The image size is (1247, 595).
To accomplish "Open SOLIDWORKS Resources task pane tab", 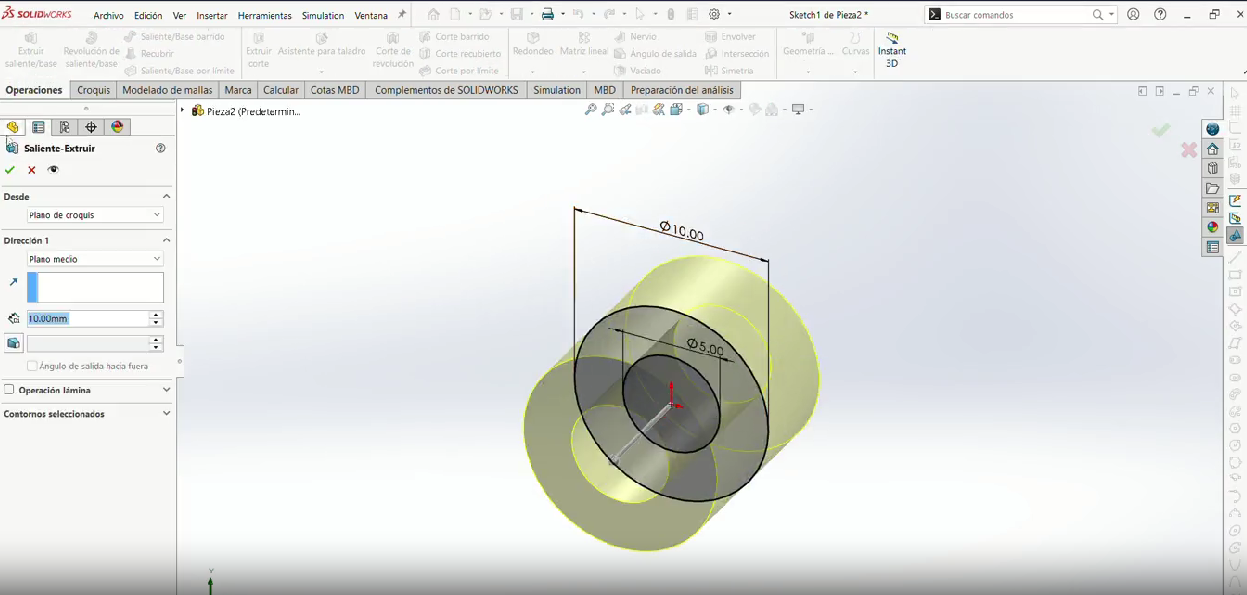I will coord(1213,149).
